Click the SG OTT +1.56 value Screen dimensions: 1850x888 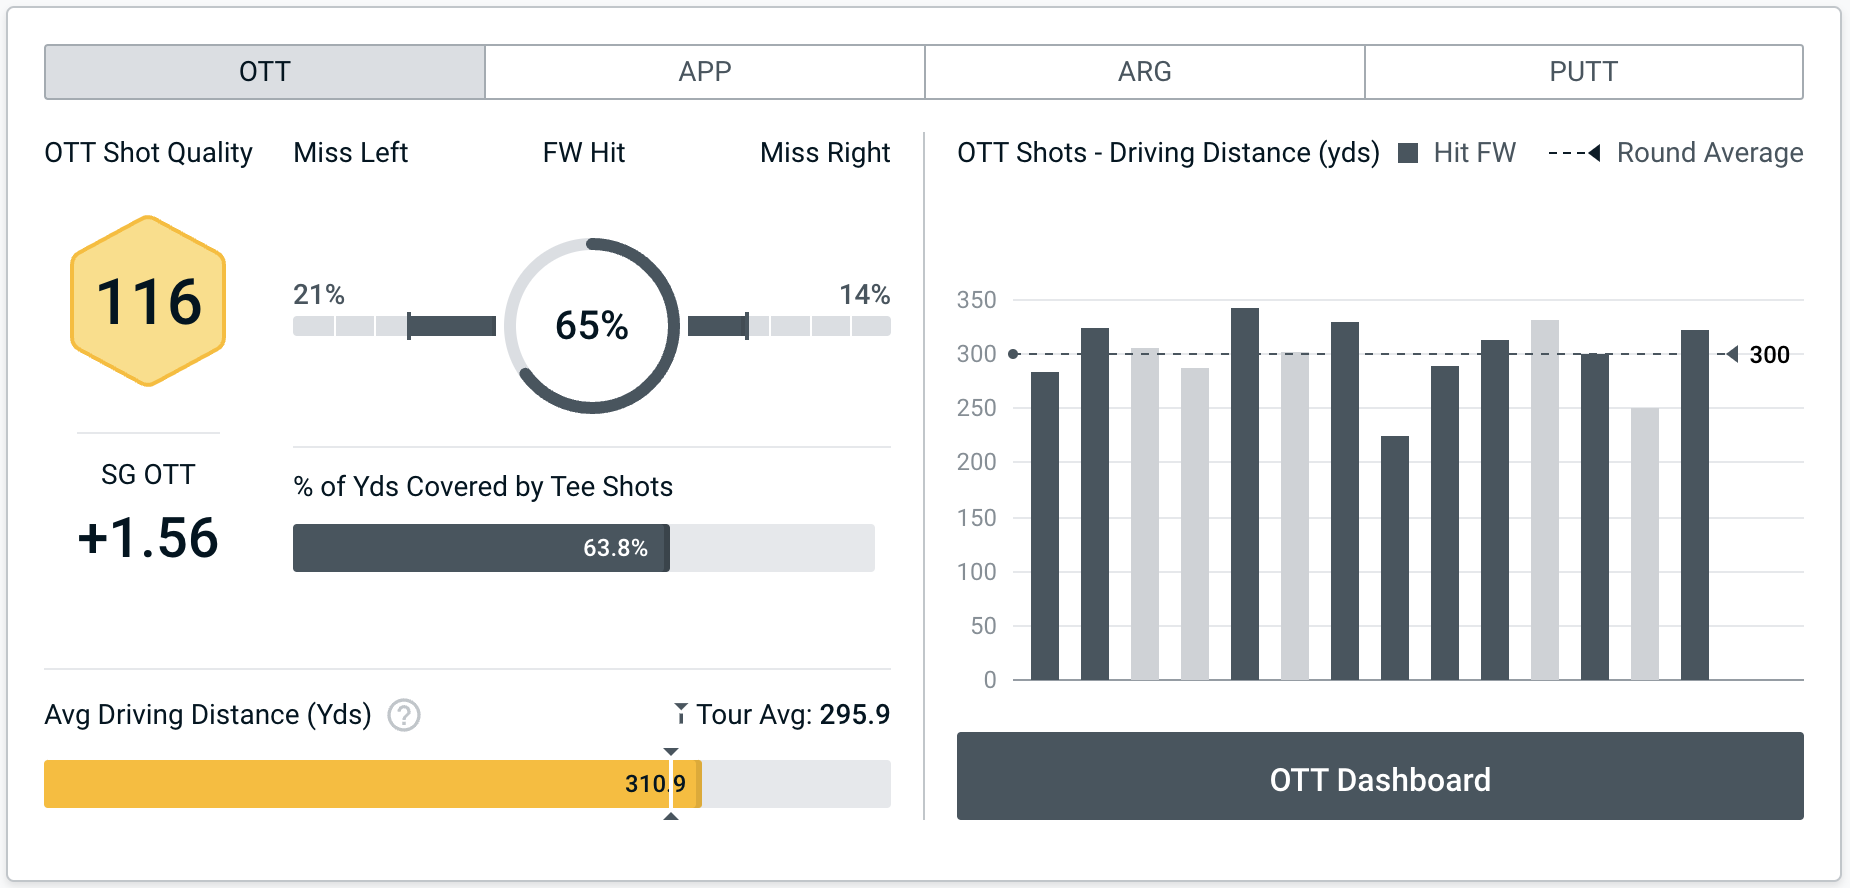tap(148, 538)
